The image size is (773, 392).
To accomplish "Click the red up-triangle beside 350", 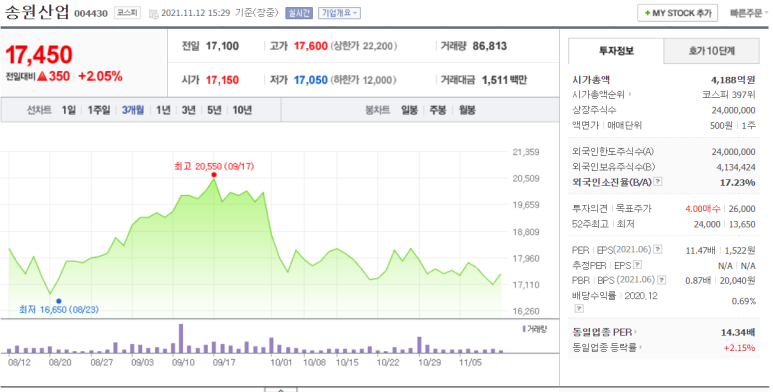I will point(41,76).
